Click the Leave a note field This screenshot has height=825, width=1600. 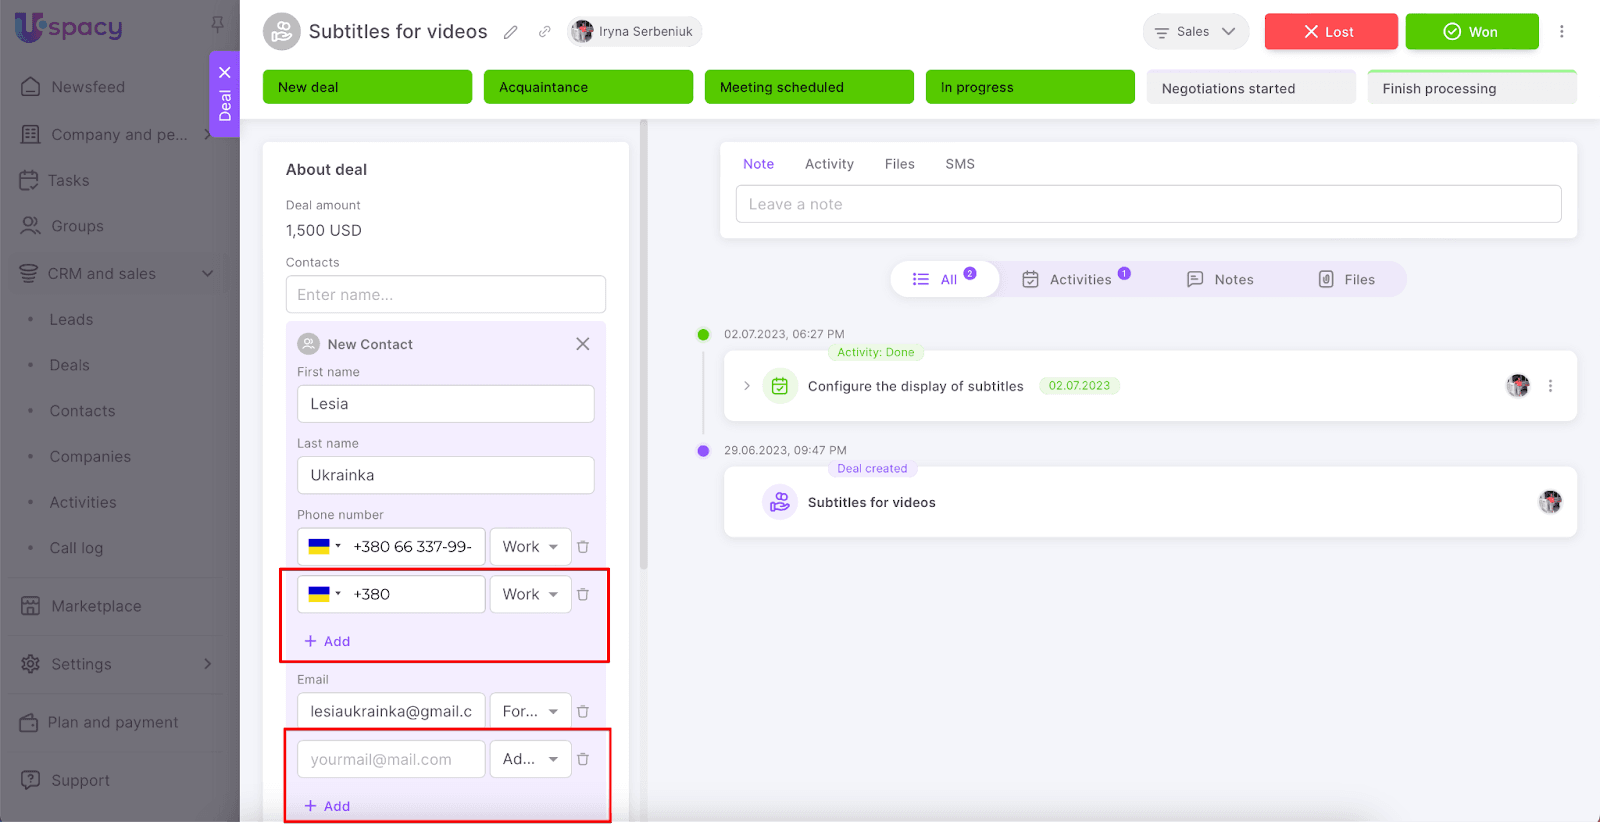click(1148, 204)
